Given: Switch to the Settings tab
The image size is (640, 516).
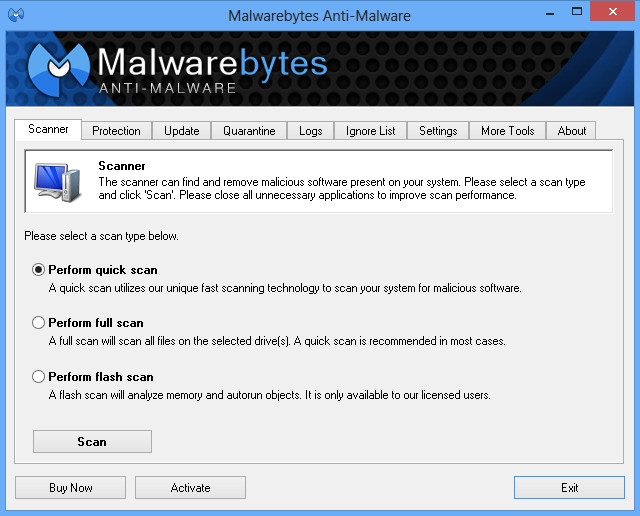Looking at the screenshot, I should tap(438, 131).
